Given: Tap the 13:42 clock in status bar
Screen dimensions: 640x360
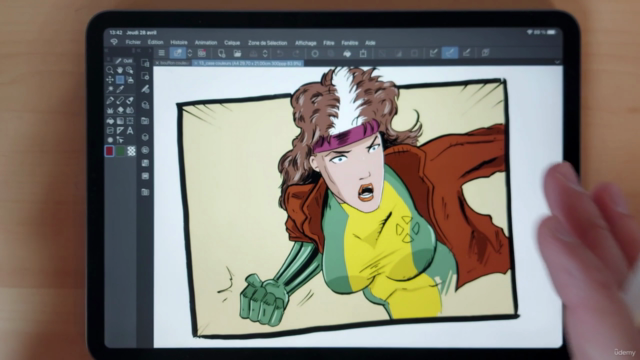Looking at the screenshot, I should (116, 32).
